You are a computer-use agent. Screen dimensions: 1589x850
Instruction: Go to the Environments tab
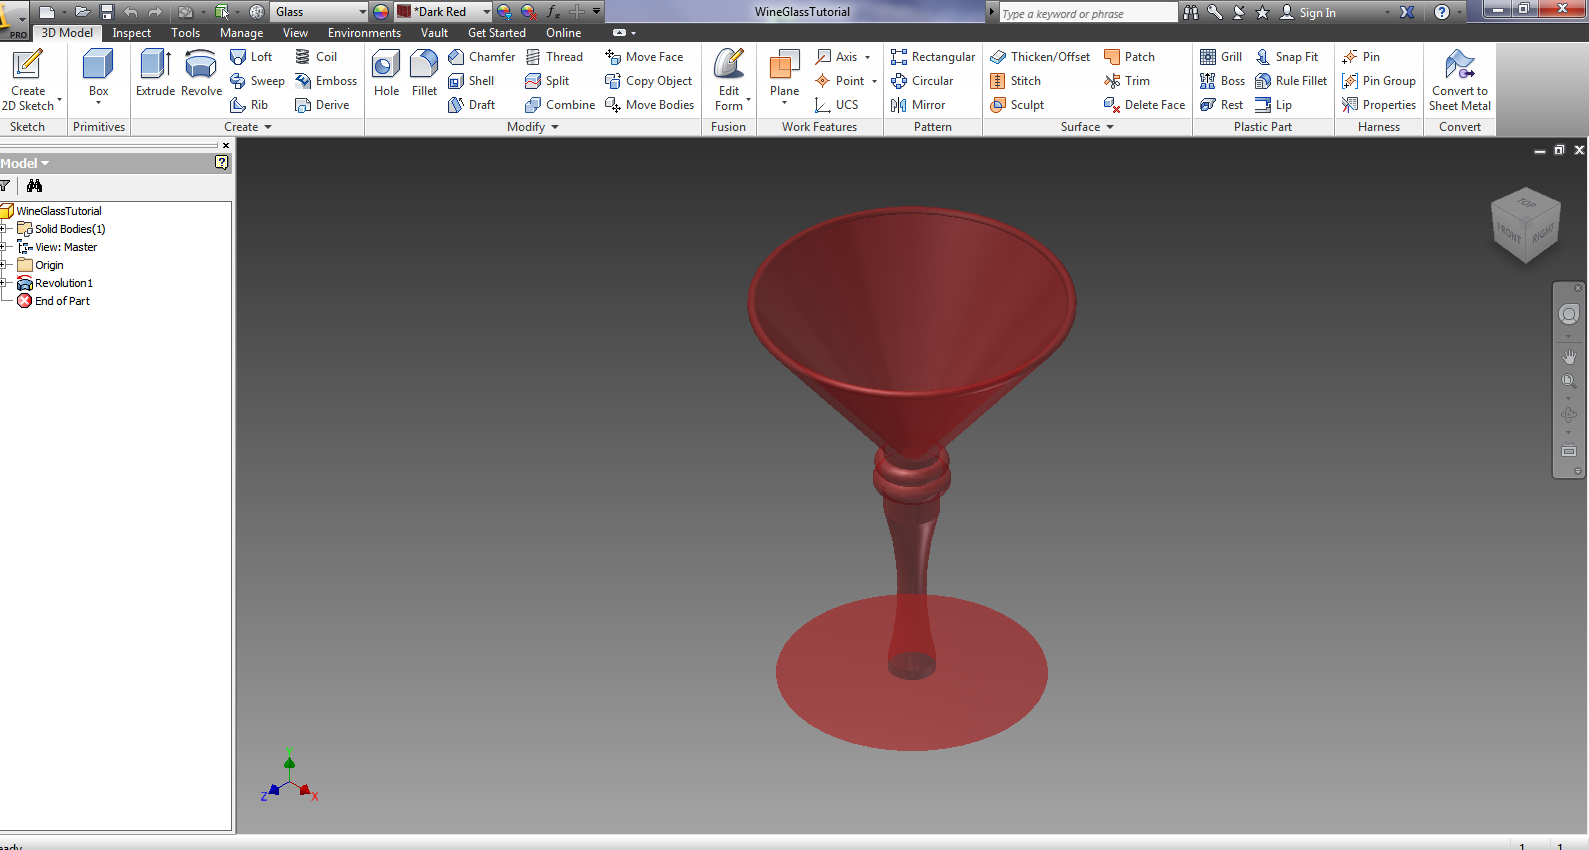click(364, 33)
